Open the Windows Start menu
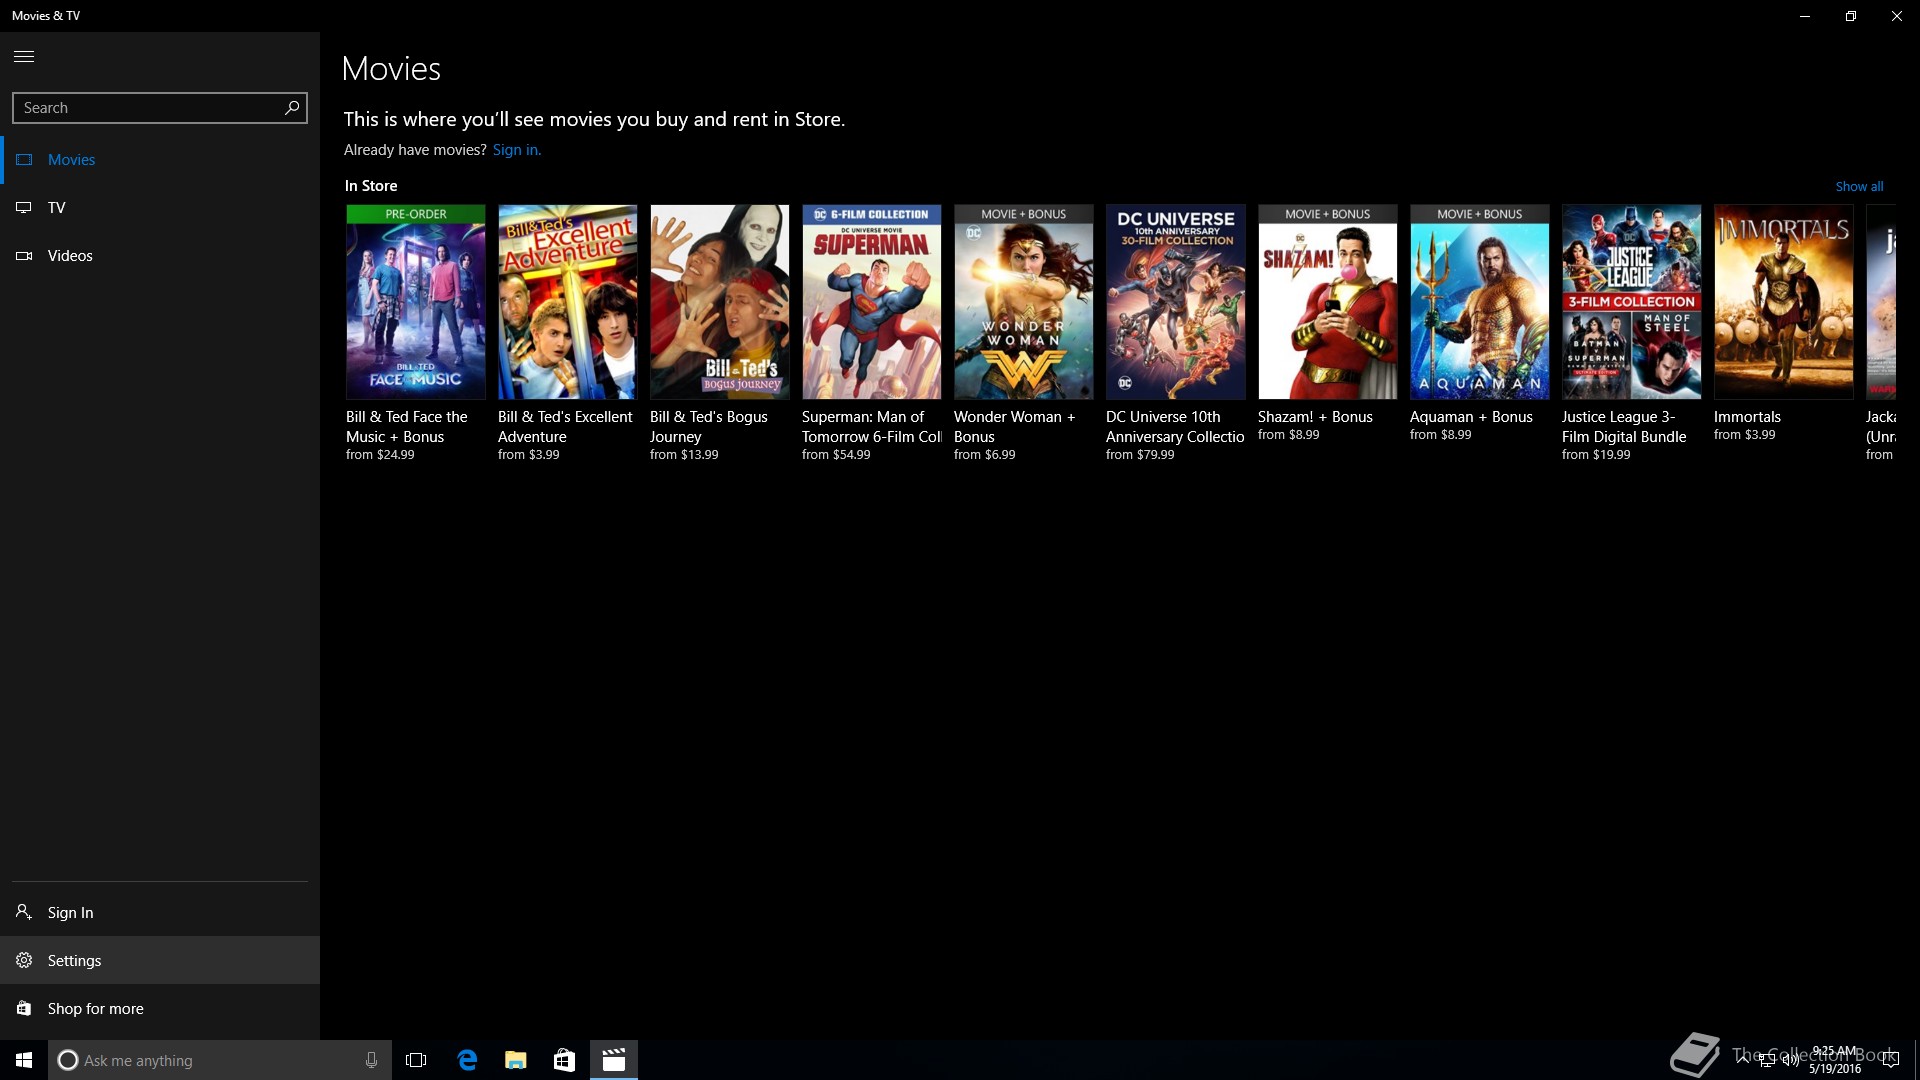1920x1080 pixels. [24, 1060]
